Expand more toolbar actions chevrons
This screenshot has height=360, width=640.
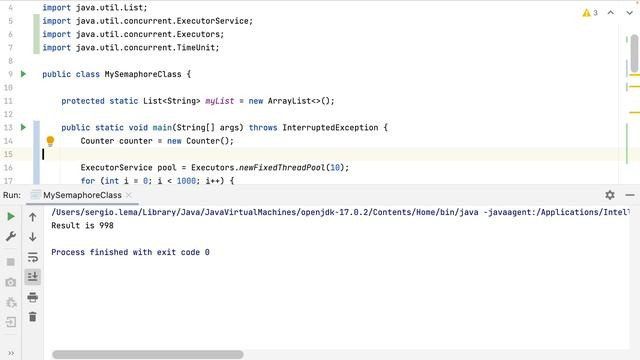(11, 353)
